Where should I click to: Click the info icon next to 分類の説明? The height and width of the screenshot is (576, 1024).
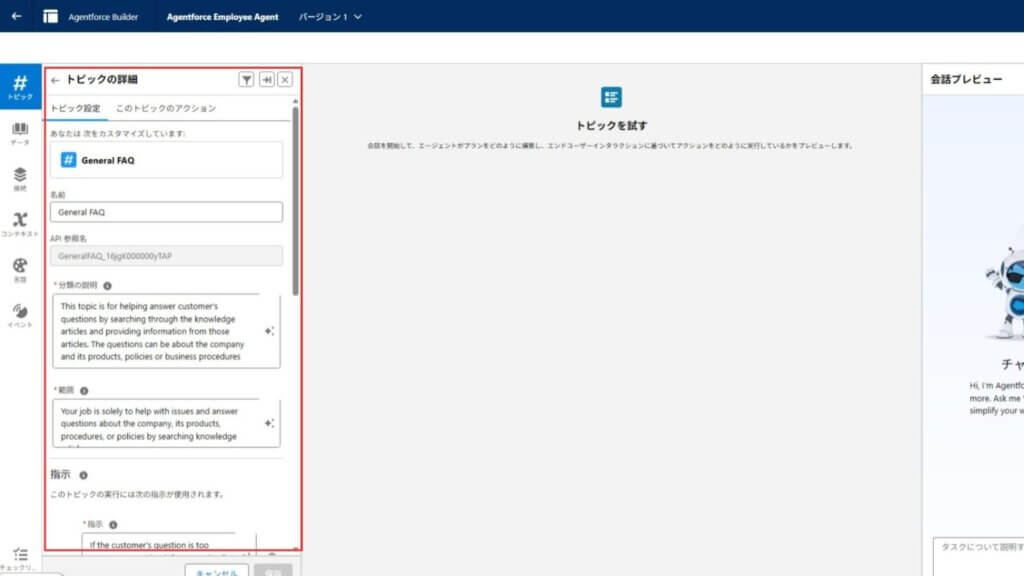pyautogui.click(x=107, y=285)
